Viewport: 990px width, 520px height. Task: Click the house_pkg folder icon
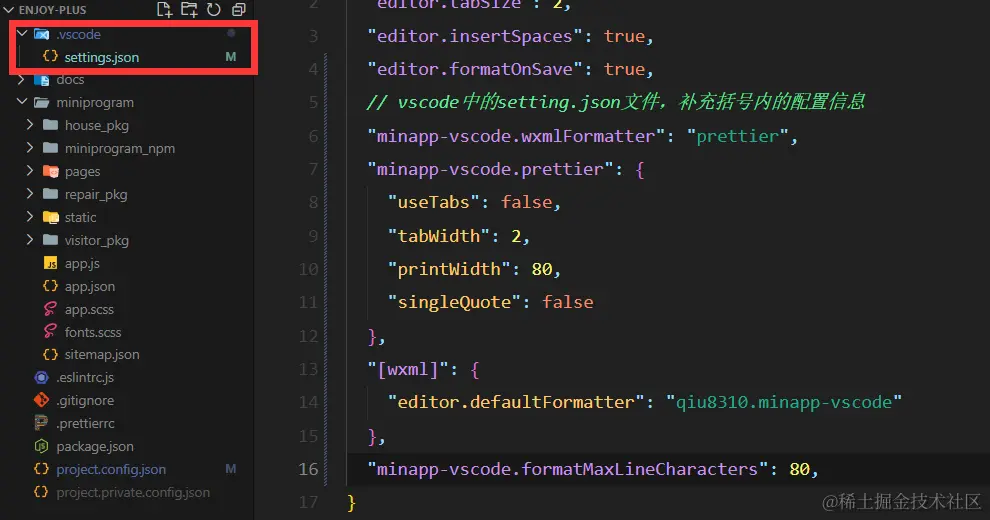point(51,125)
